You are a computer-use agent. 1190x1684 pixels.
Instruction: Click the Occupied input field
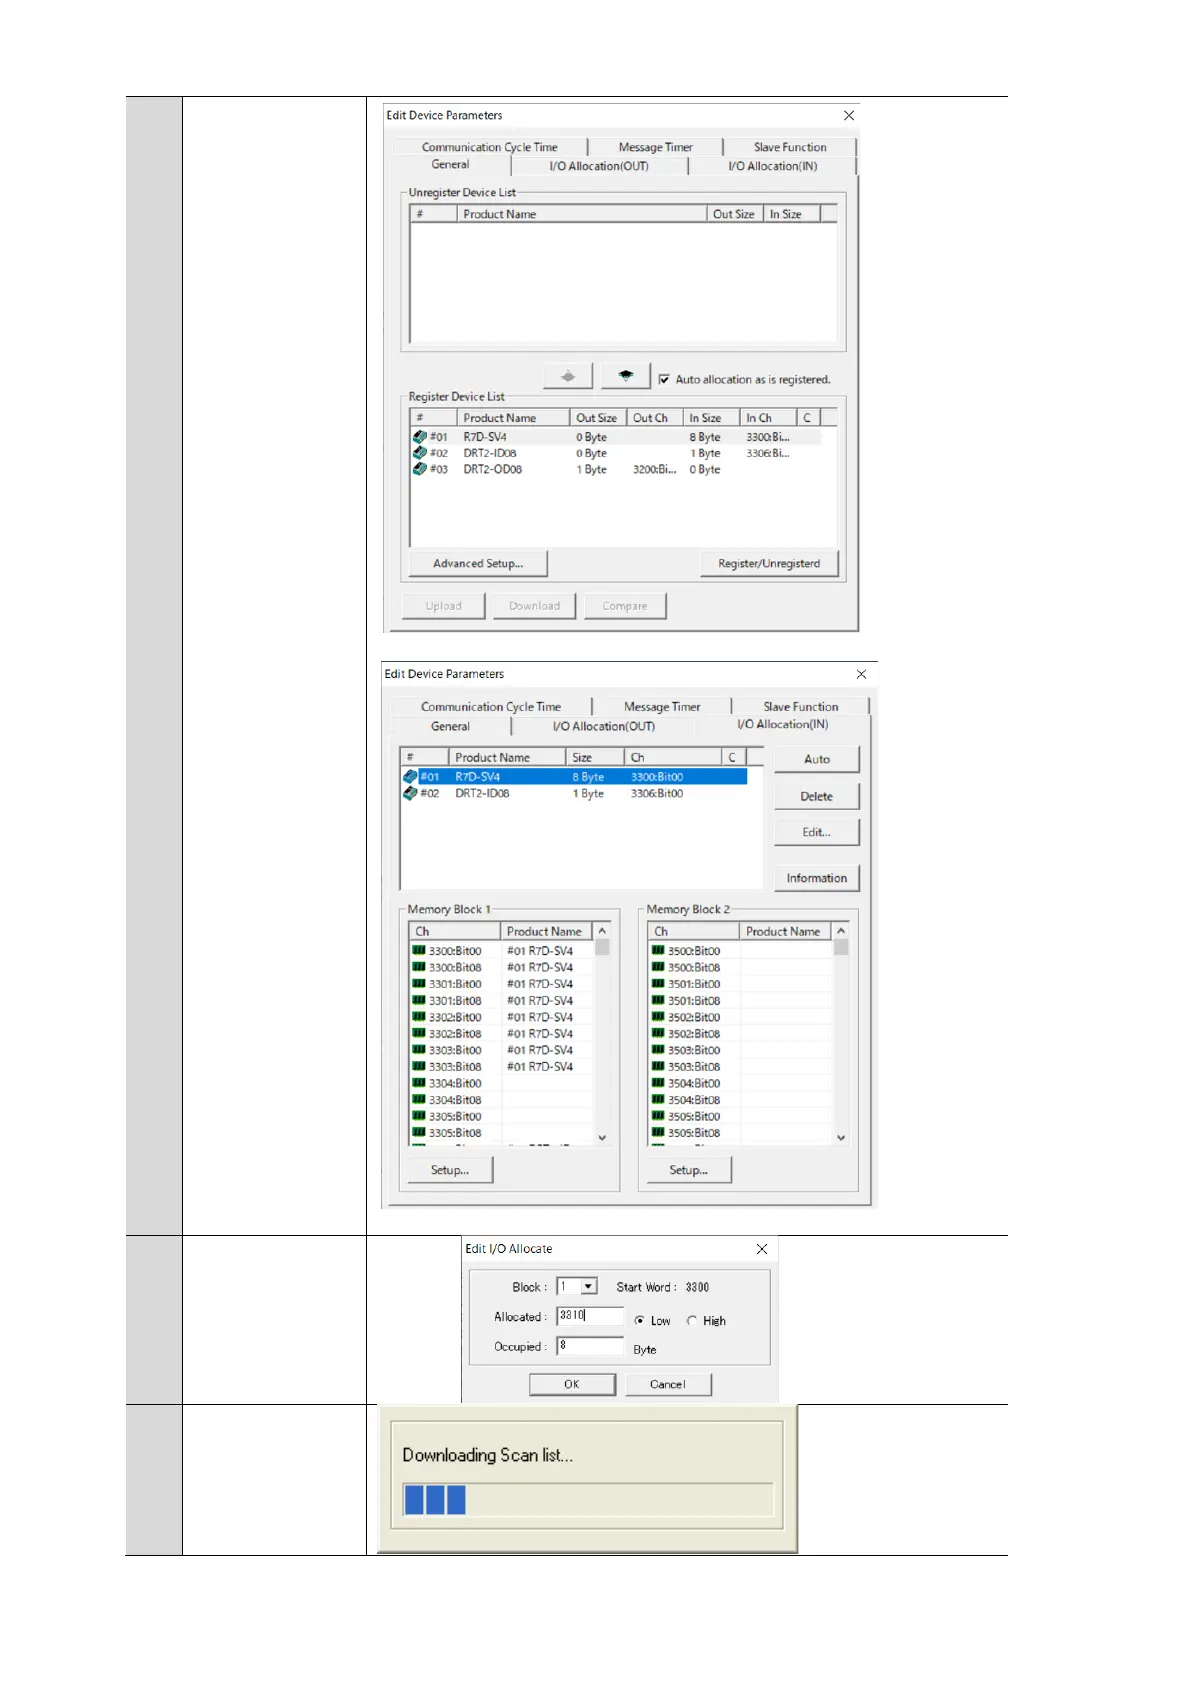[x=590, y=1346]
